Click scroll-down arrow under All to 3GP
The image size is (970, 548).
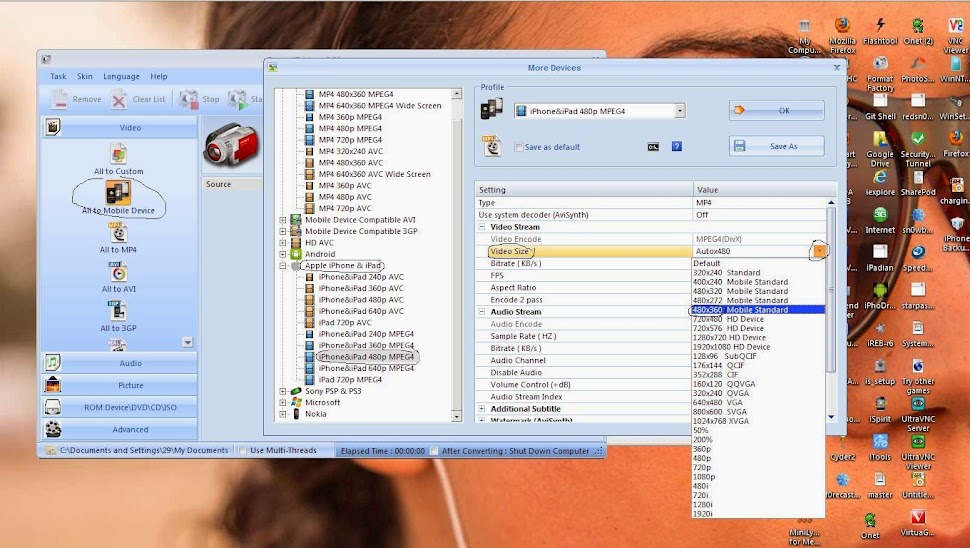pyautogui.click(x=187, y=342)
